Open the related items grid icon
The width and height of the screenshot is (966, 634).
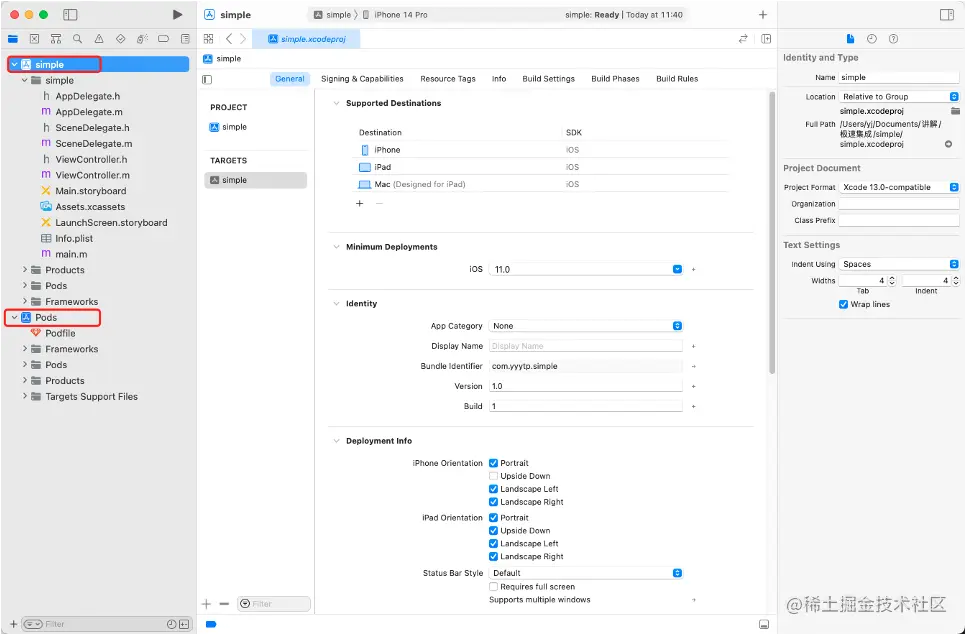pyautogui.click(x=209, y=39)
